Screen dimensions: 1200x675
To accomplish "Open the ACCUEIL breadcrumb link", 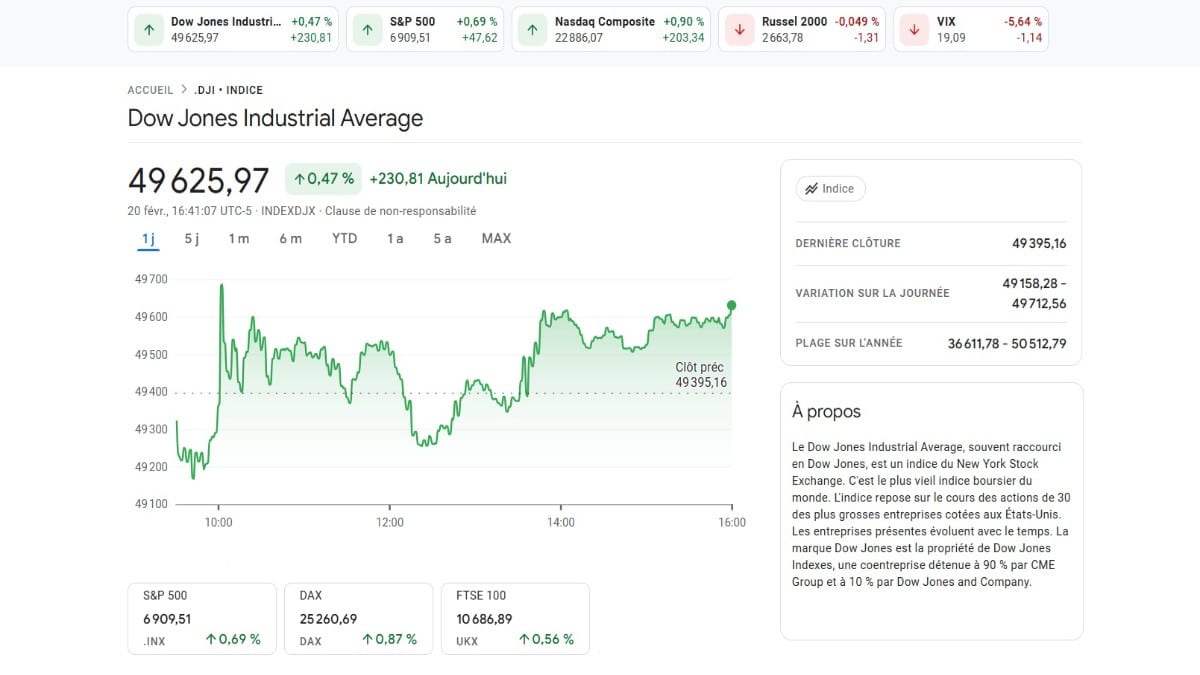I will coord(150,90).
